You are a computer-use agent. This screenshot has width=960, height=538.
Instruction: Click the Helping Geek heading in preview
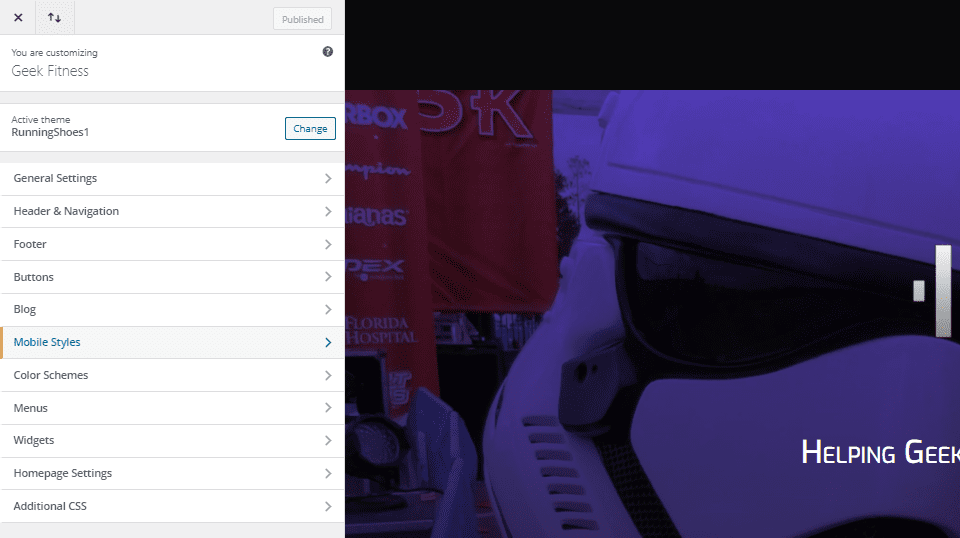pyautogui.click(x=880, y=453)
